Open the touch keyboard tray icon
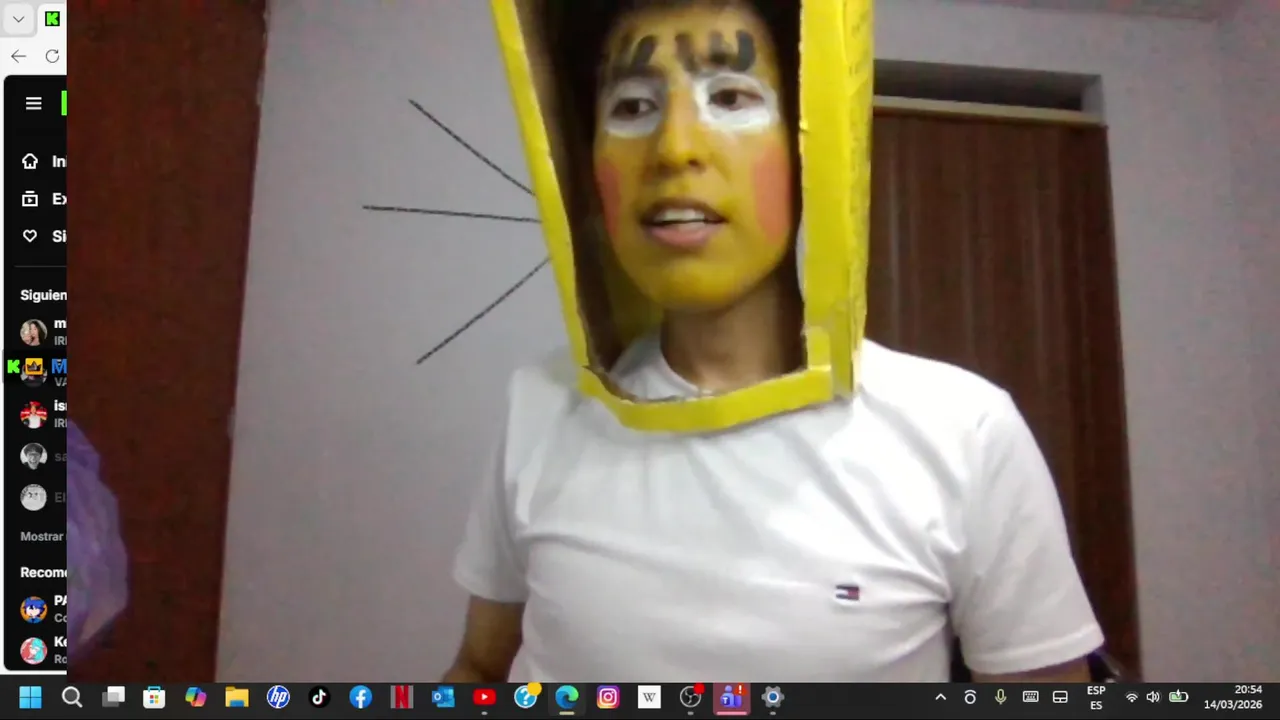 [x=1031, y=697]
